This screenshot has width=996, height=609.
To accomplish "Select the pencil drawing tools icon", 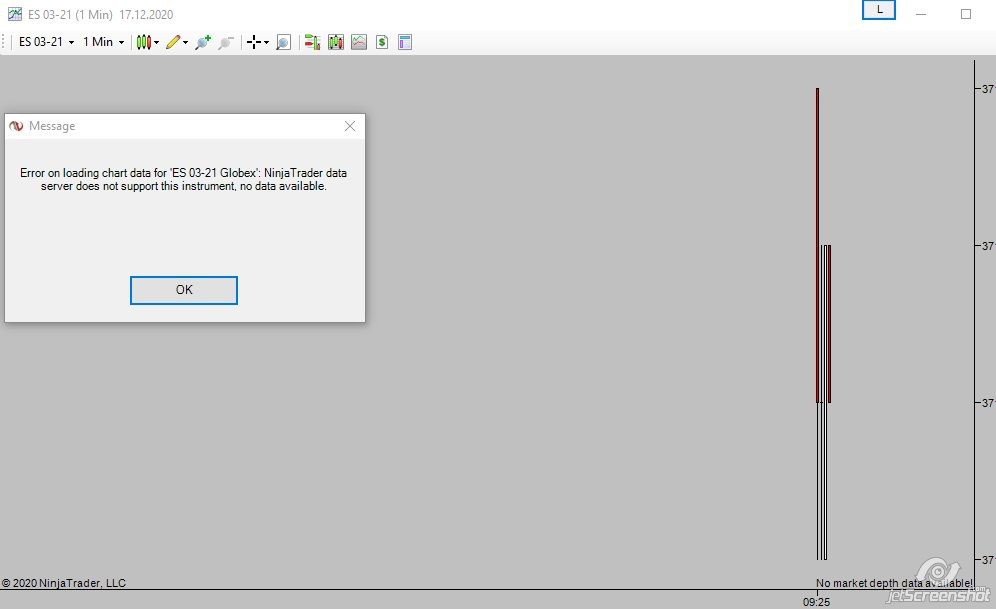I will [173, 43].
